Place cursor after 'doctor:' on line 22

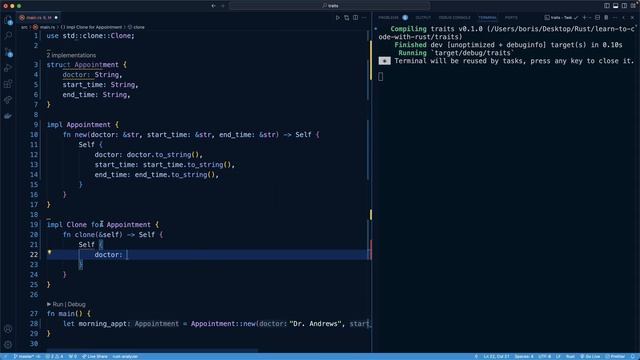tap(127, 255)
